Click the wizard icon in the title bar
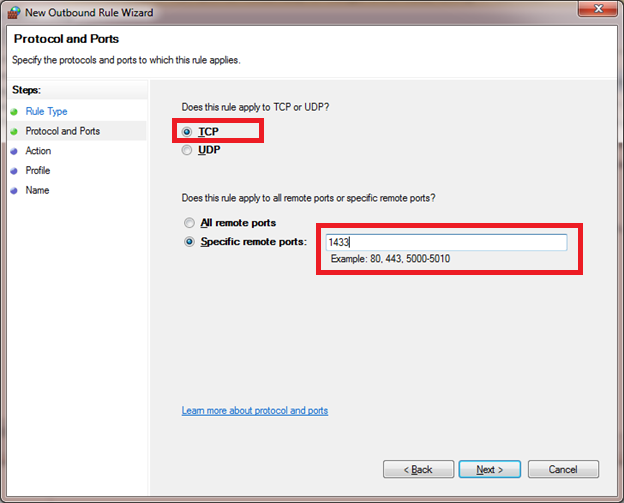624x503 pixels. point(14,11)
